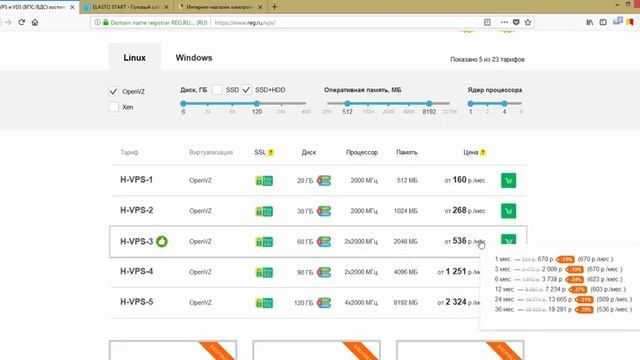Add H-VPS-2 plan to cart
This screenshot has width=640, height=360.
coord(508,211)
